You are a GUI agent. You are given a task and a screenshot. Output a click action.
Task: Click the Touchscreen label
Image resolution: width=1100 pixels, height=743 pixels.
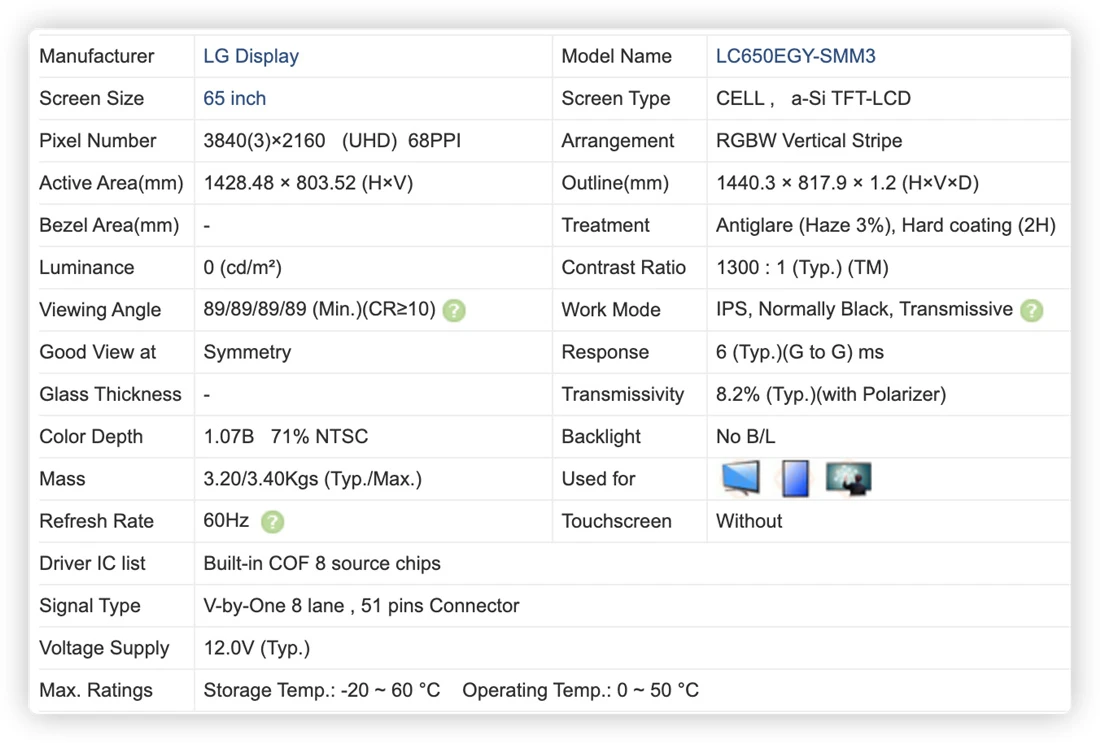pos(617,521)
